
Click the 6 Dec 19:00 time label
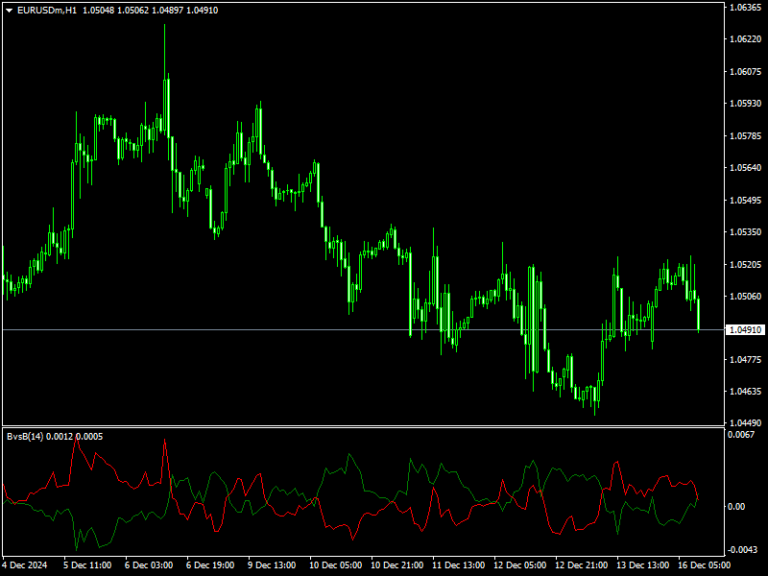(x=210, y=565)
